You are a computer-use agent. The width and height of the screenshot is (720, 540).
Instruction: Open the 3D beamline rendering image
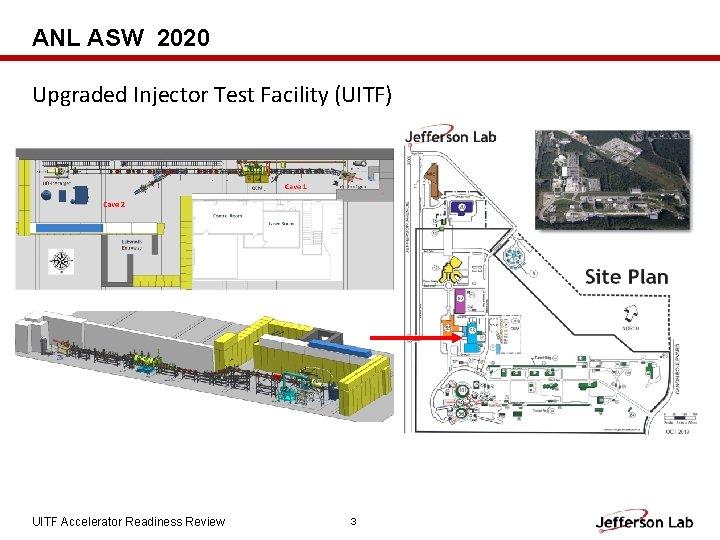click(204, 364)
